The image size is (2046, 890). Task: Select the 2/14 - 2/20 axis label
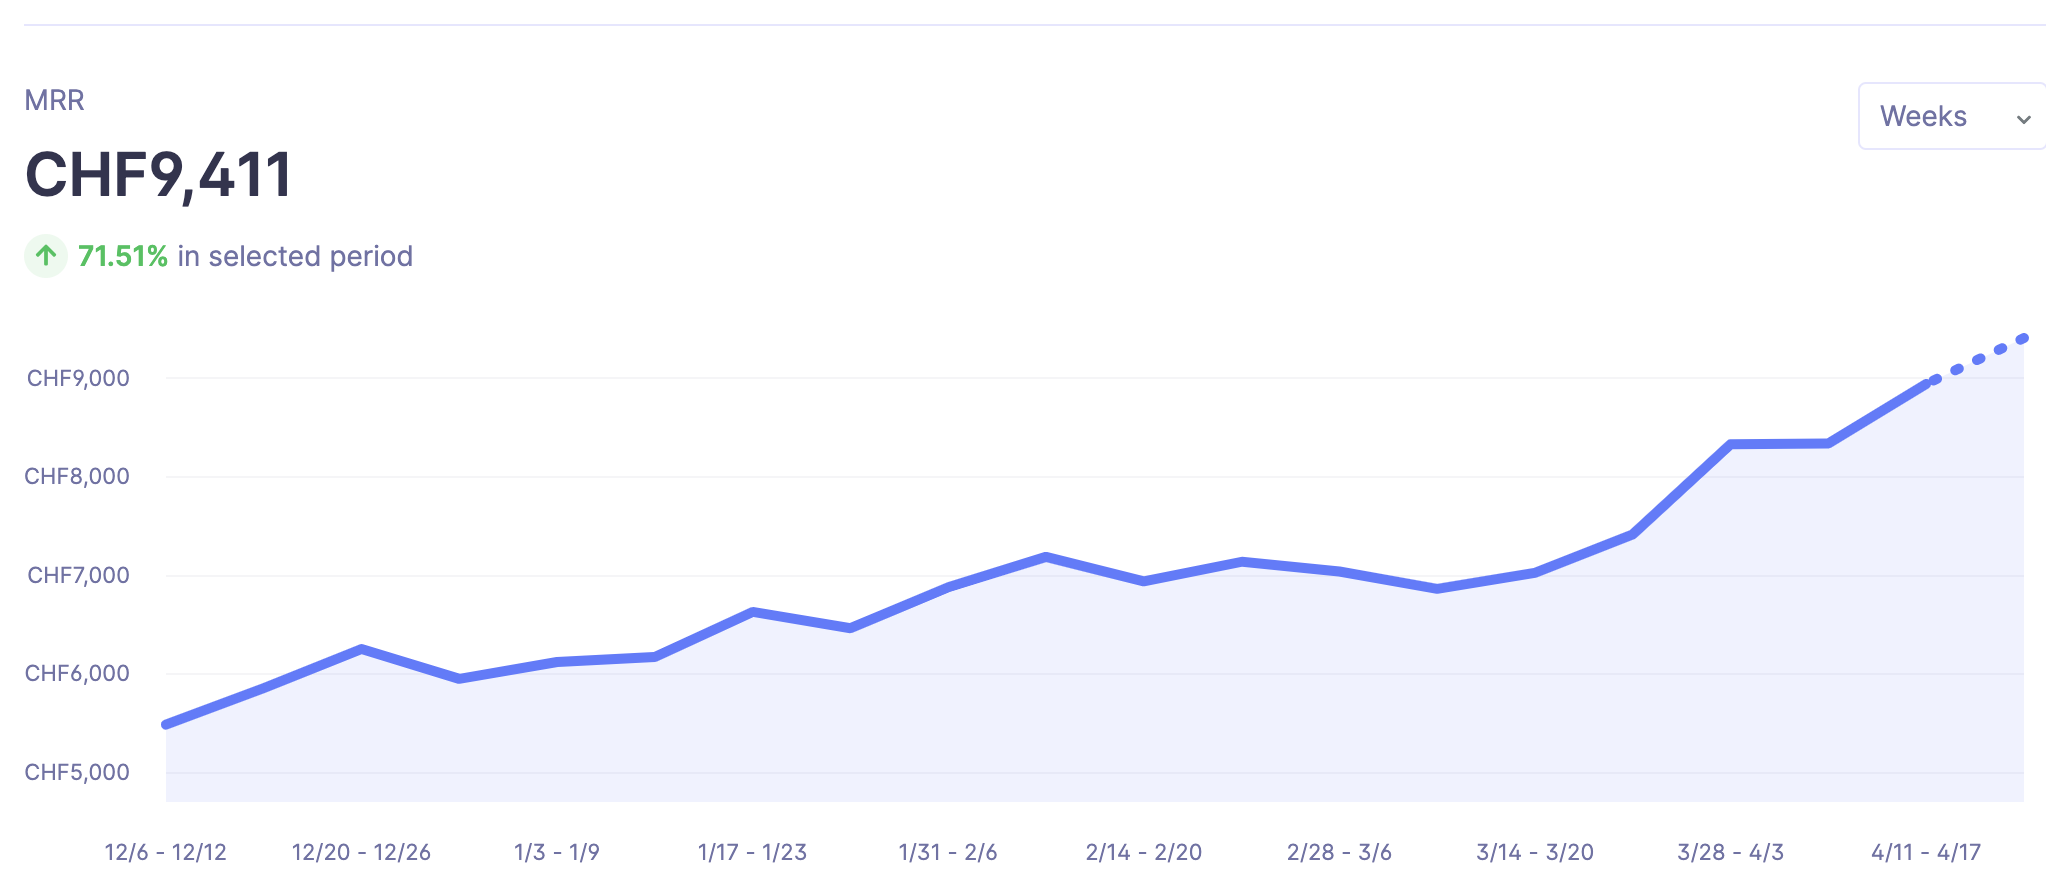tap(1144, 852)
